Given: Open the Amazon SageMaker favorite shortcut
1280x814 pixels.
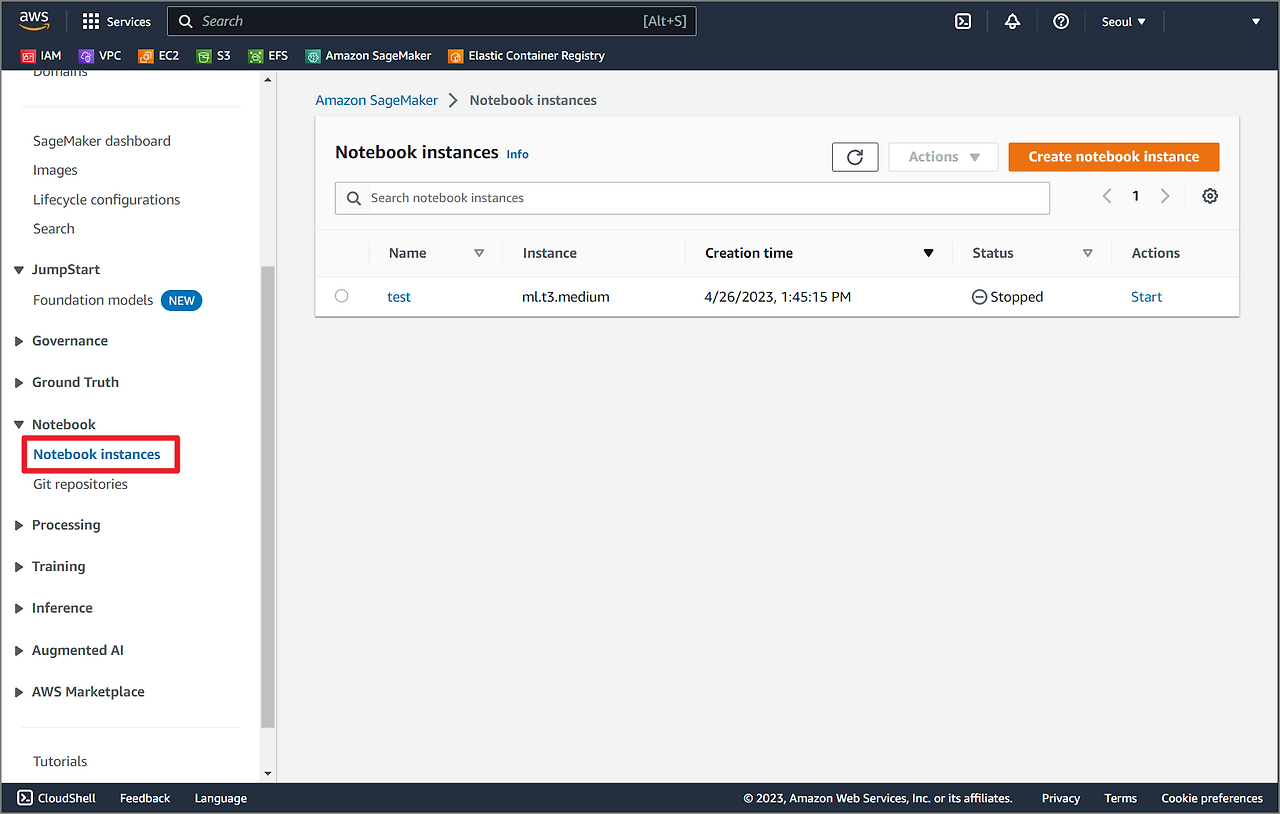Looking at the screenshot, I should [368, 55].
